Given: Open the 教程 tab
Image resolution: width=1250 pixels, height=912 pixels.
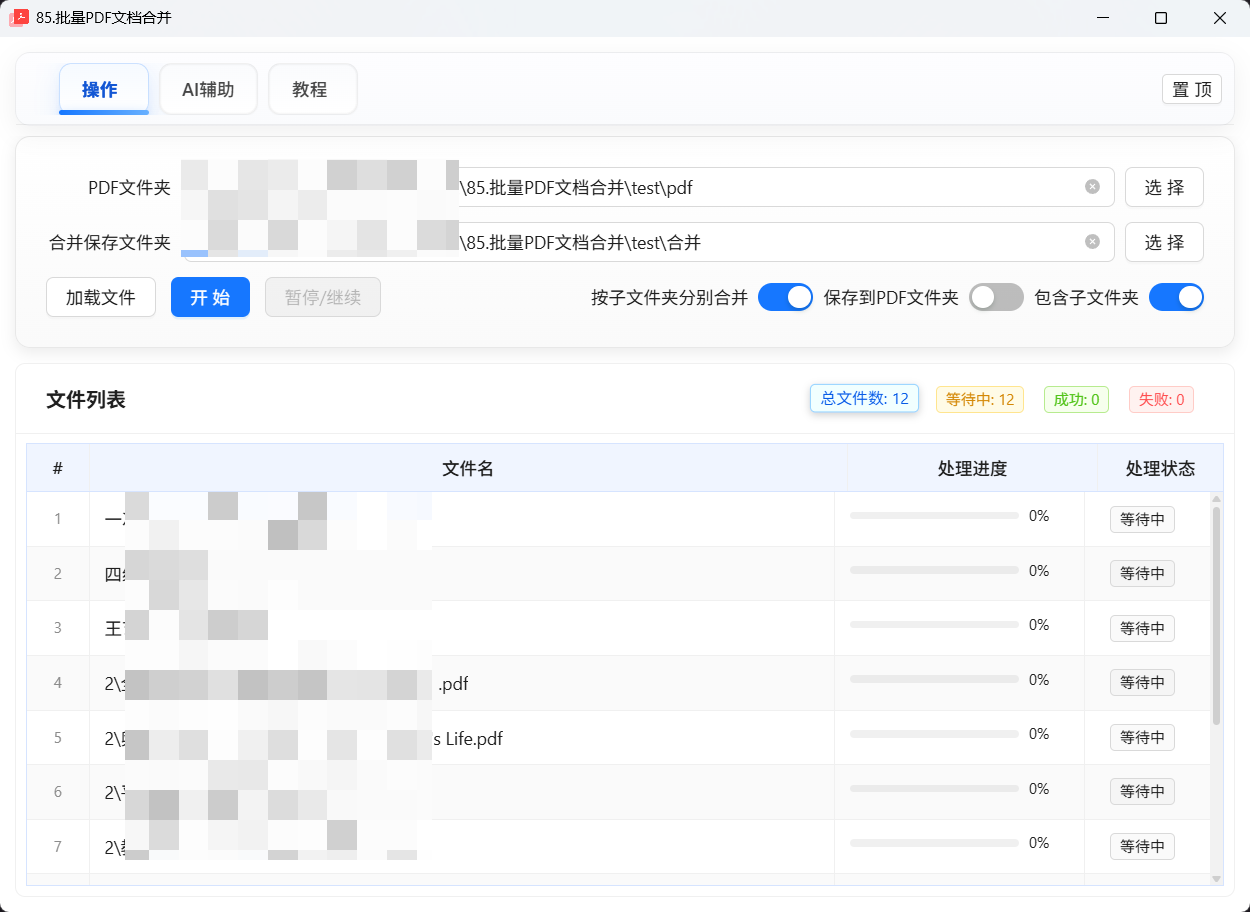Looking at the screenshot, I should pos(312,89).
